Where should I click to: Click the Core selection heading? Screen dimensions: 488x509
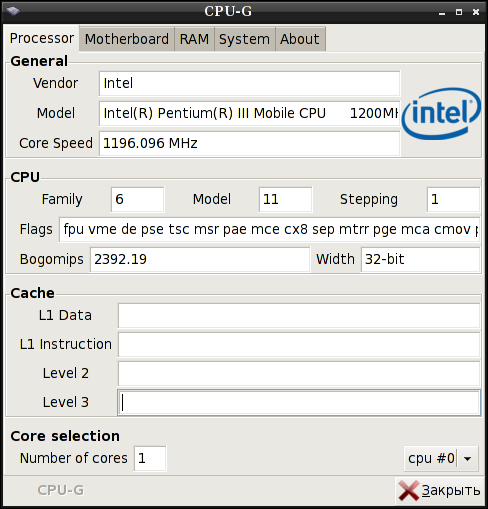(x=65, y=436)
